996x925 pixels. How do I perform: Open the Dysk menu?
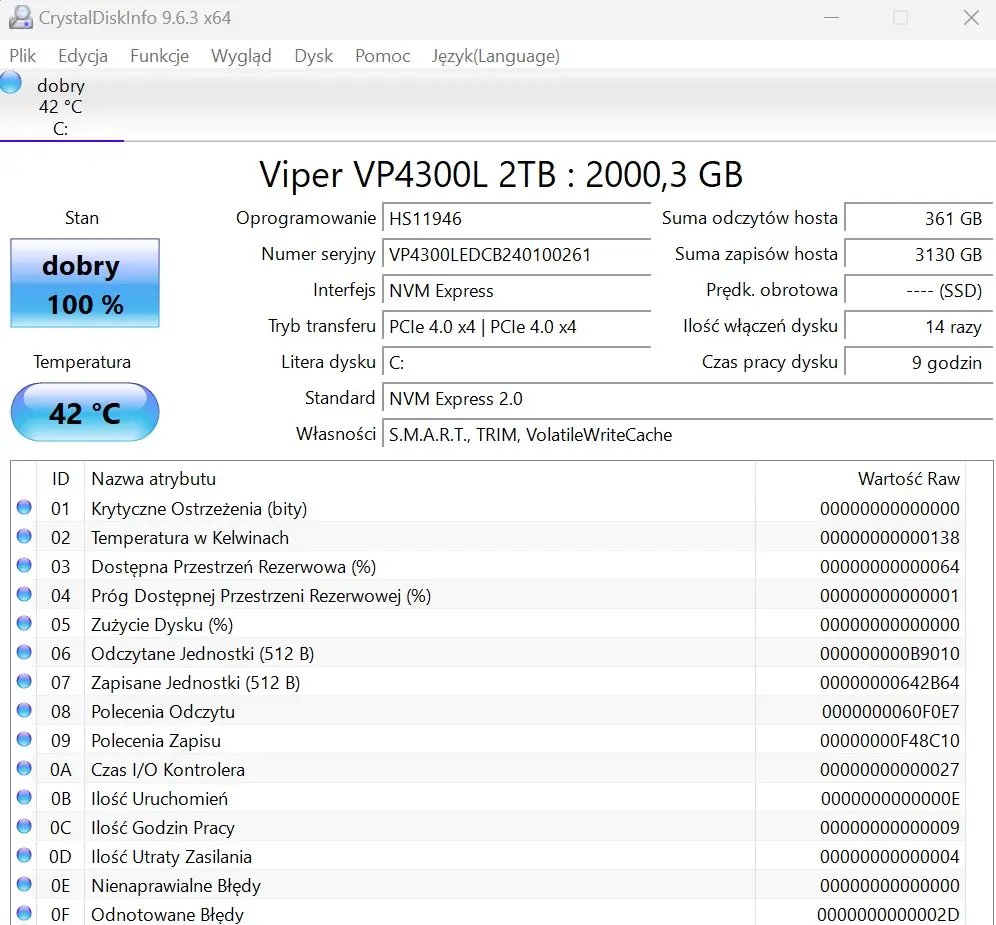tap(313, 56)
